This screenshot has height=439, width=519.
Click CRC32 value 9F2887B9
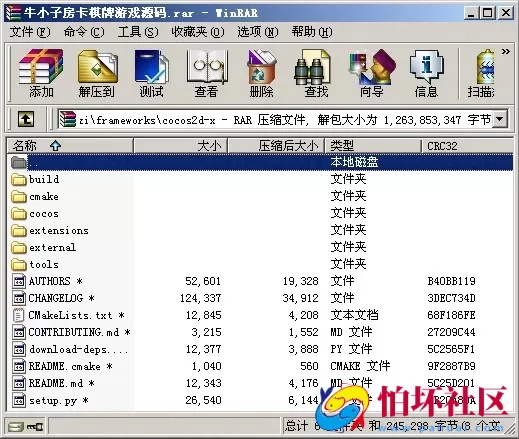(451, 366)
